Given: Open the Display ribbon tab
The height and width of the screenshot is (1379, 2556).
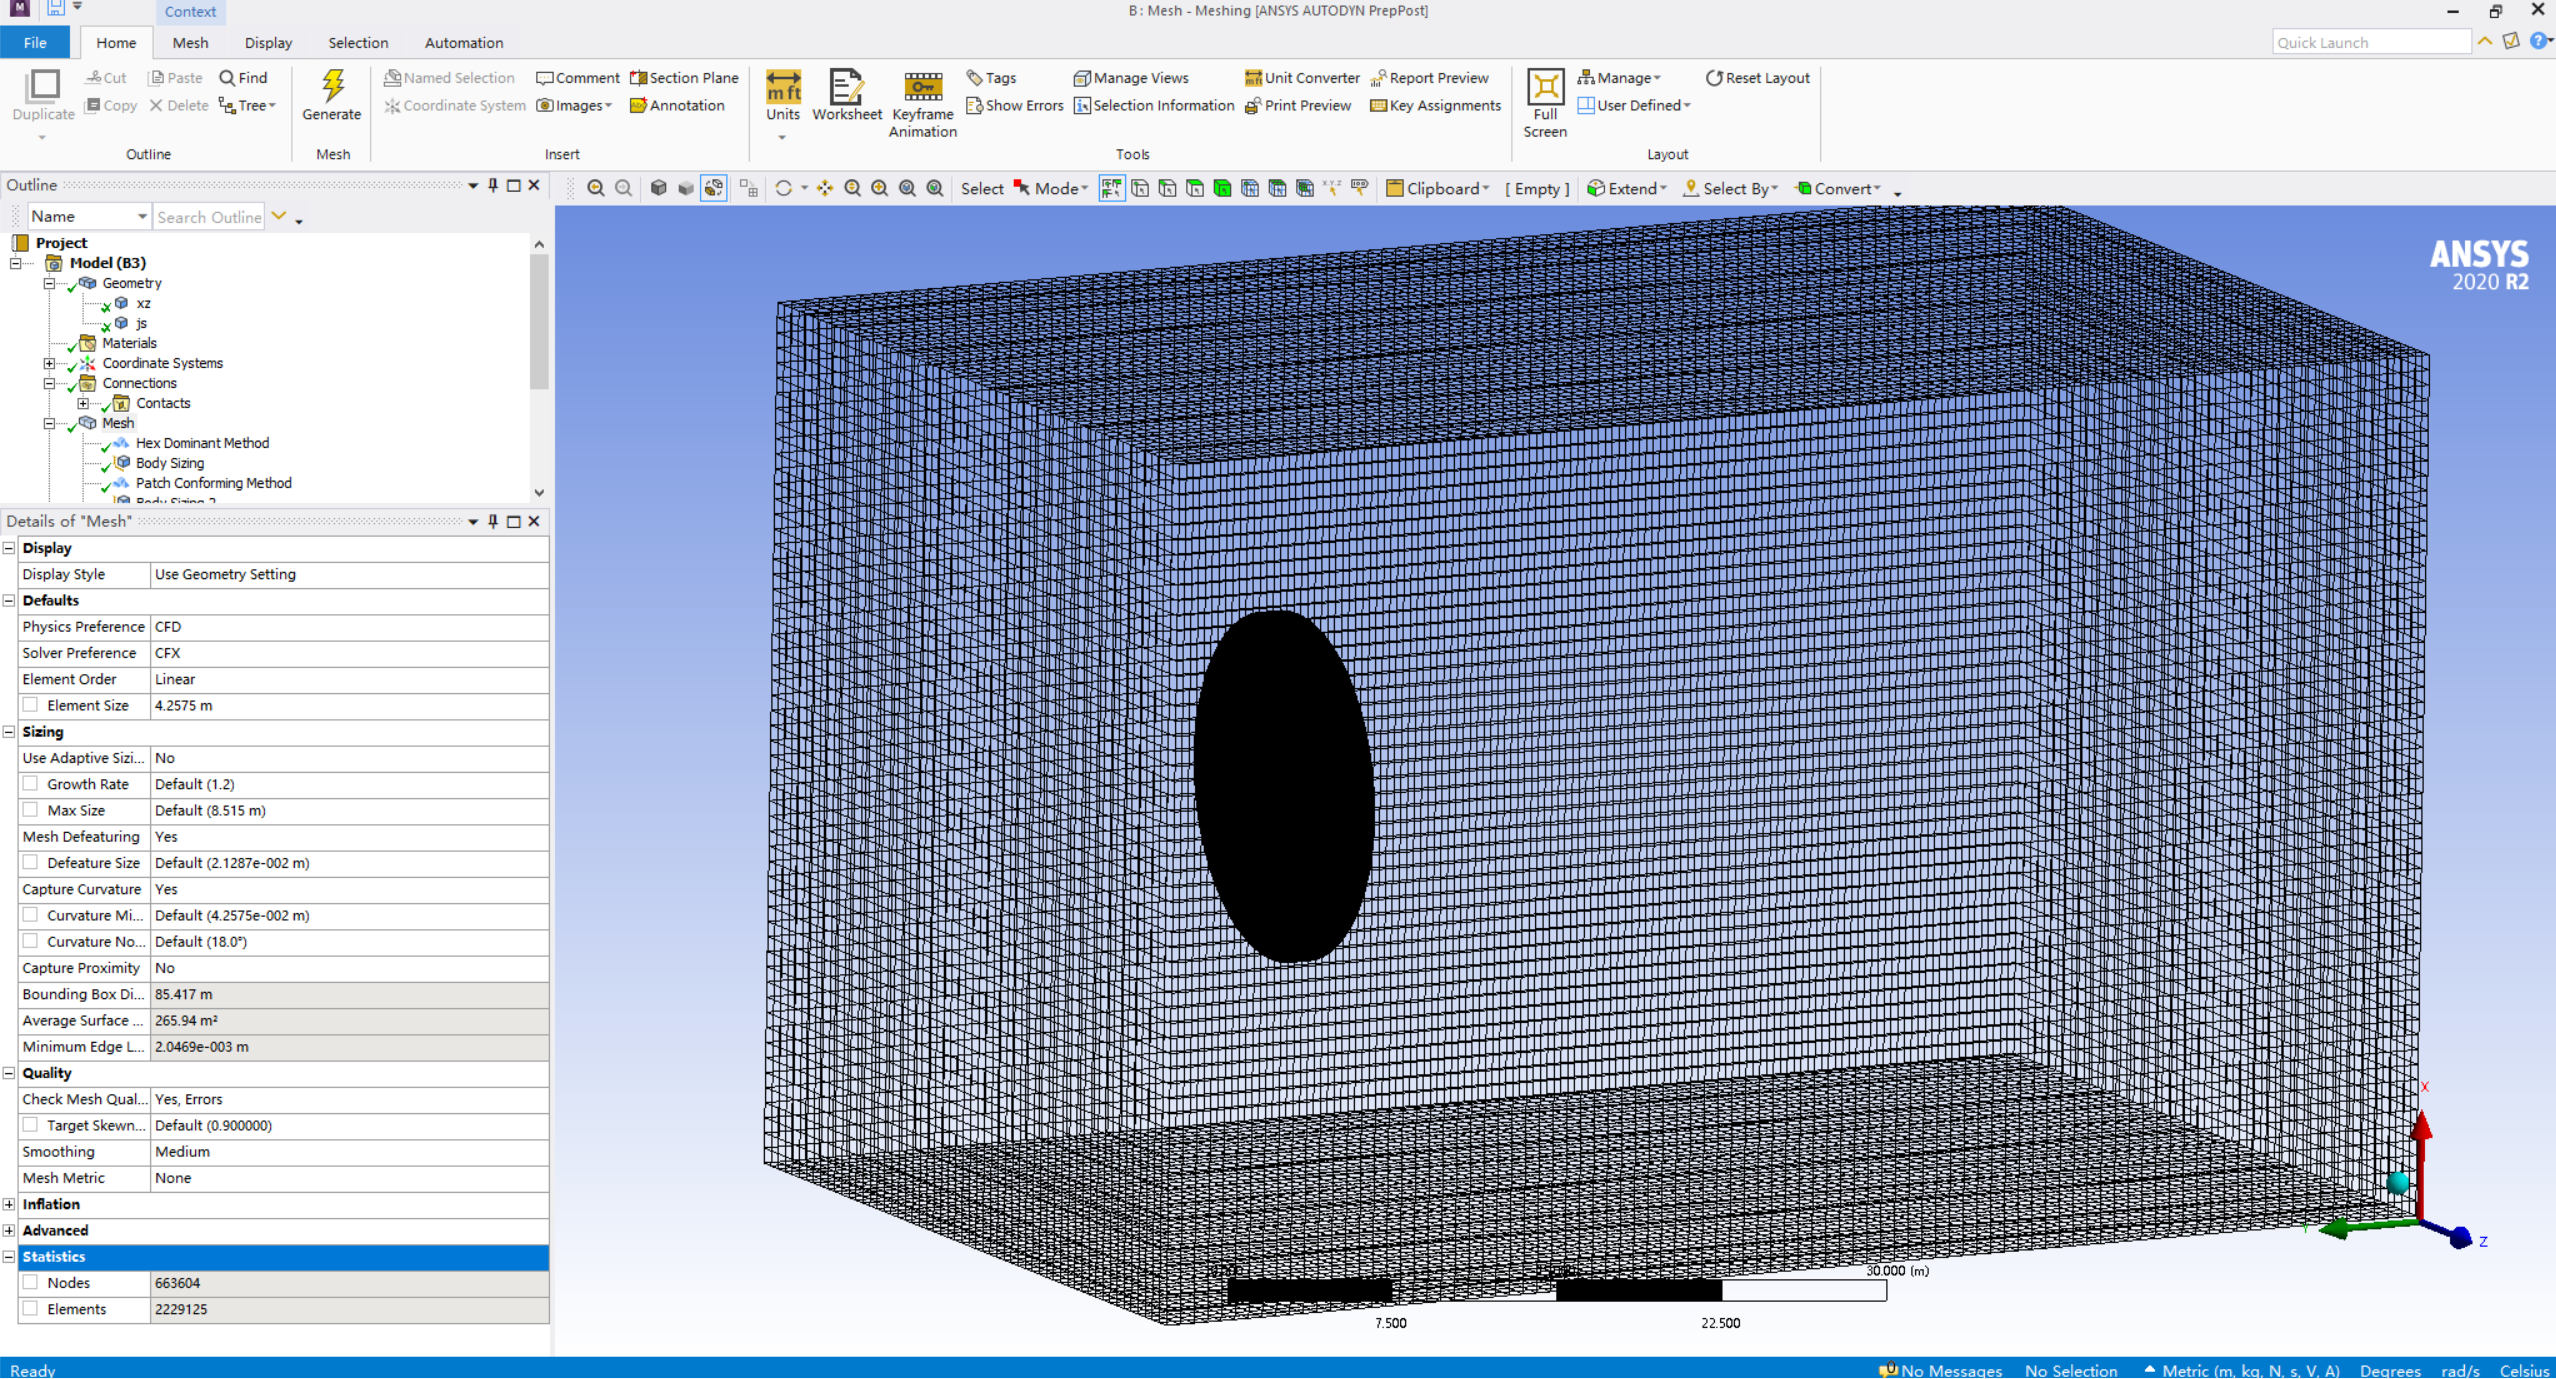Looking at the screenshot, I should pyautogui.click(x=268, y=43).
